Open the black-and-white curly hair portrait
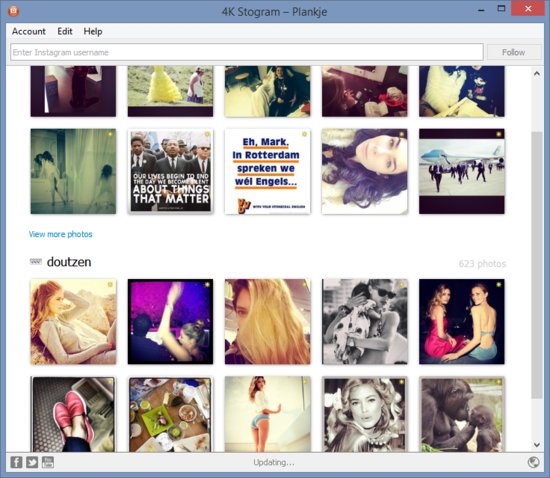This screenshot has height=478, width=550. (x=365, y=414)
